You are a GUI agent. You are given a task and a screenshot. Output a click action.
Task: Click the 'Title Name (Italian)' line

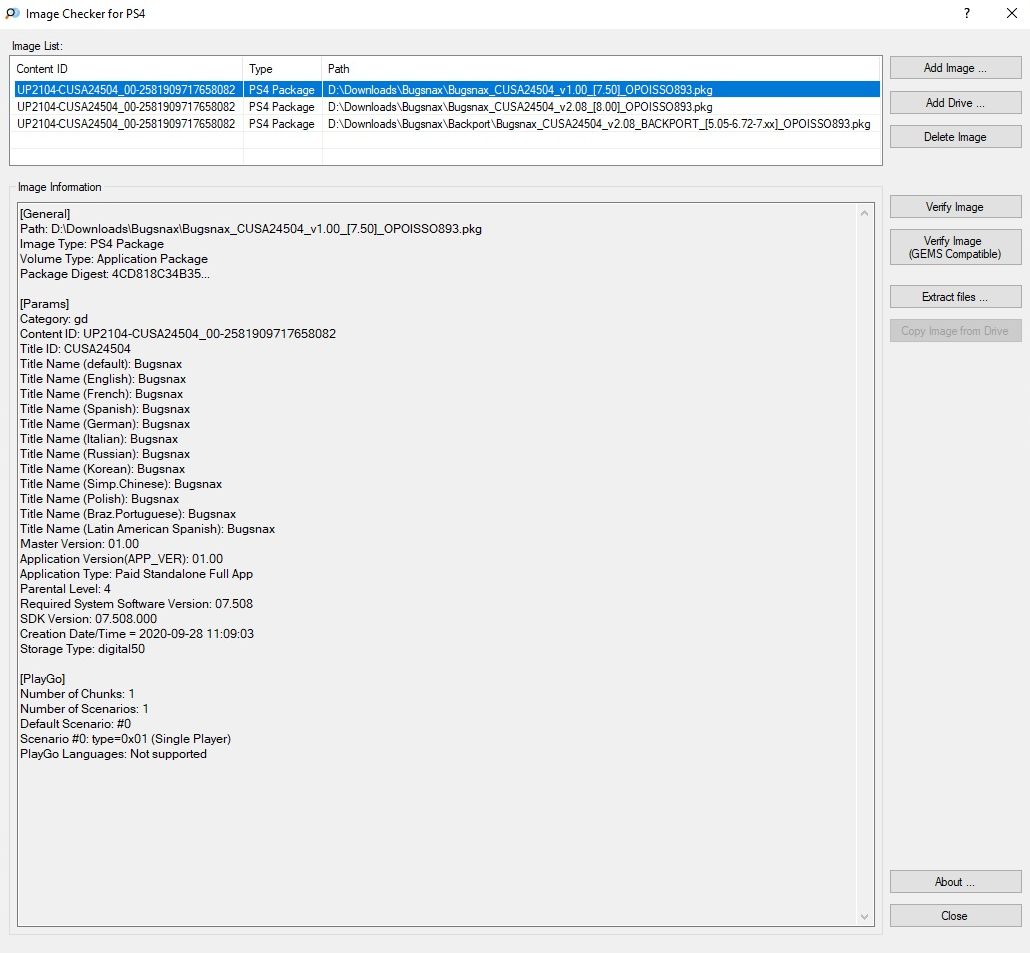point(99,439)
